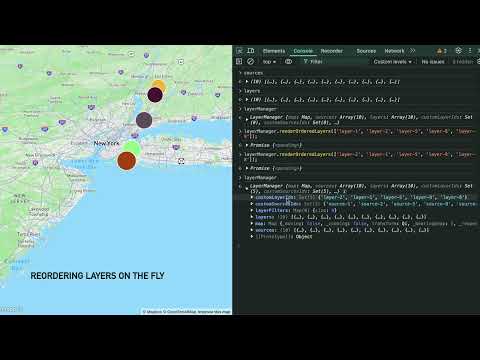Expand the customLayerIds Set property
This screenshot has width=480, height=360.
[252, 197]
